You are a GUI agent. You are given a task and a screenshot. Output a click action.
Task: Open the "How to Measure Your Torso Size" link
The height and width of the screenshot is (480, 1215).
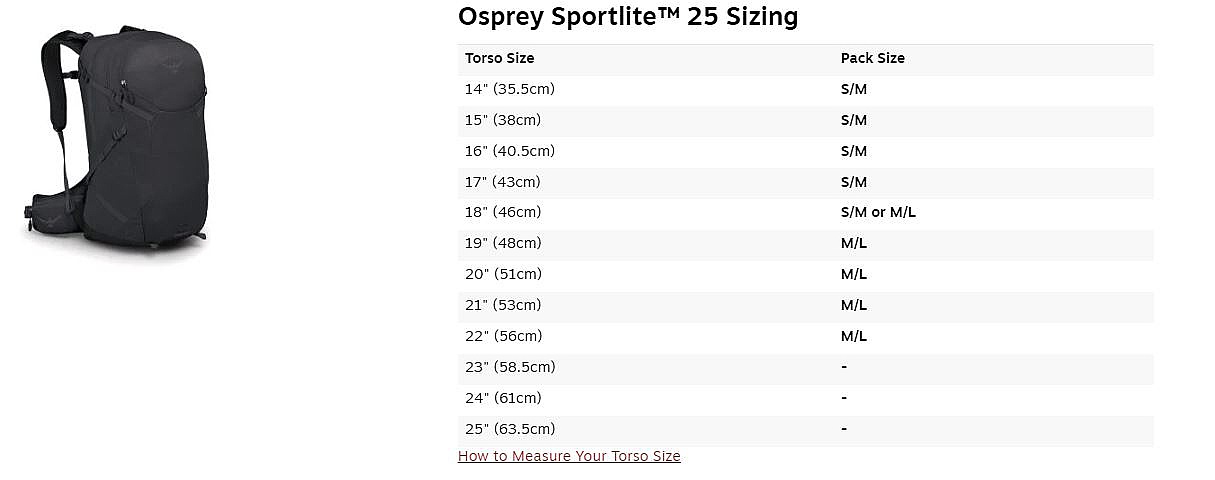569,456
